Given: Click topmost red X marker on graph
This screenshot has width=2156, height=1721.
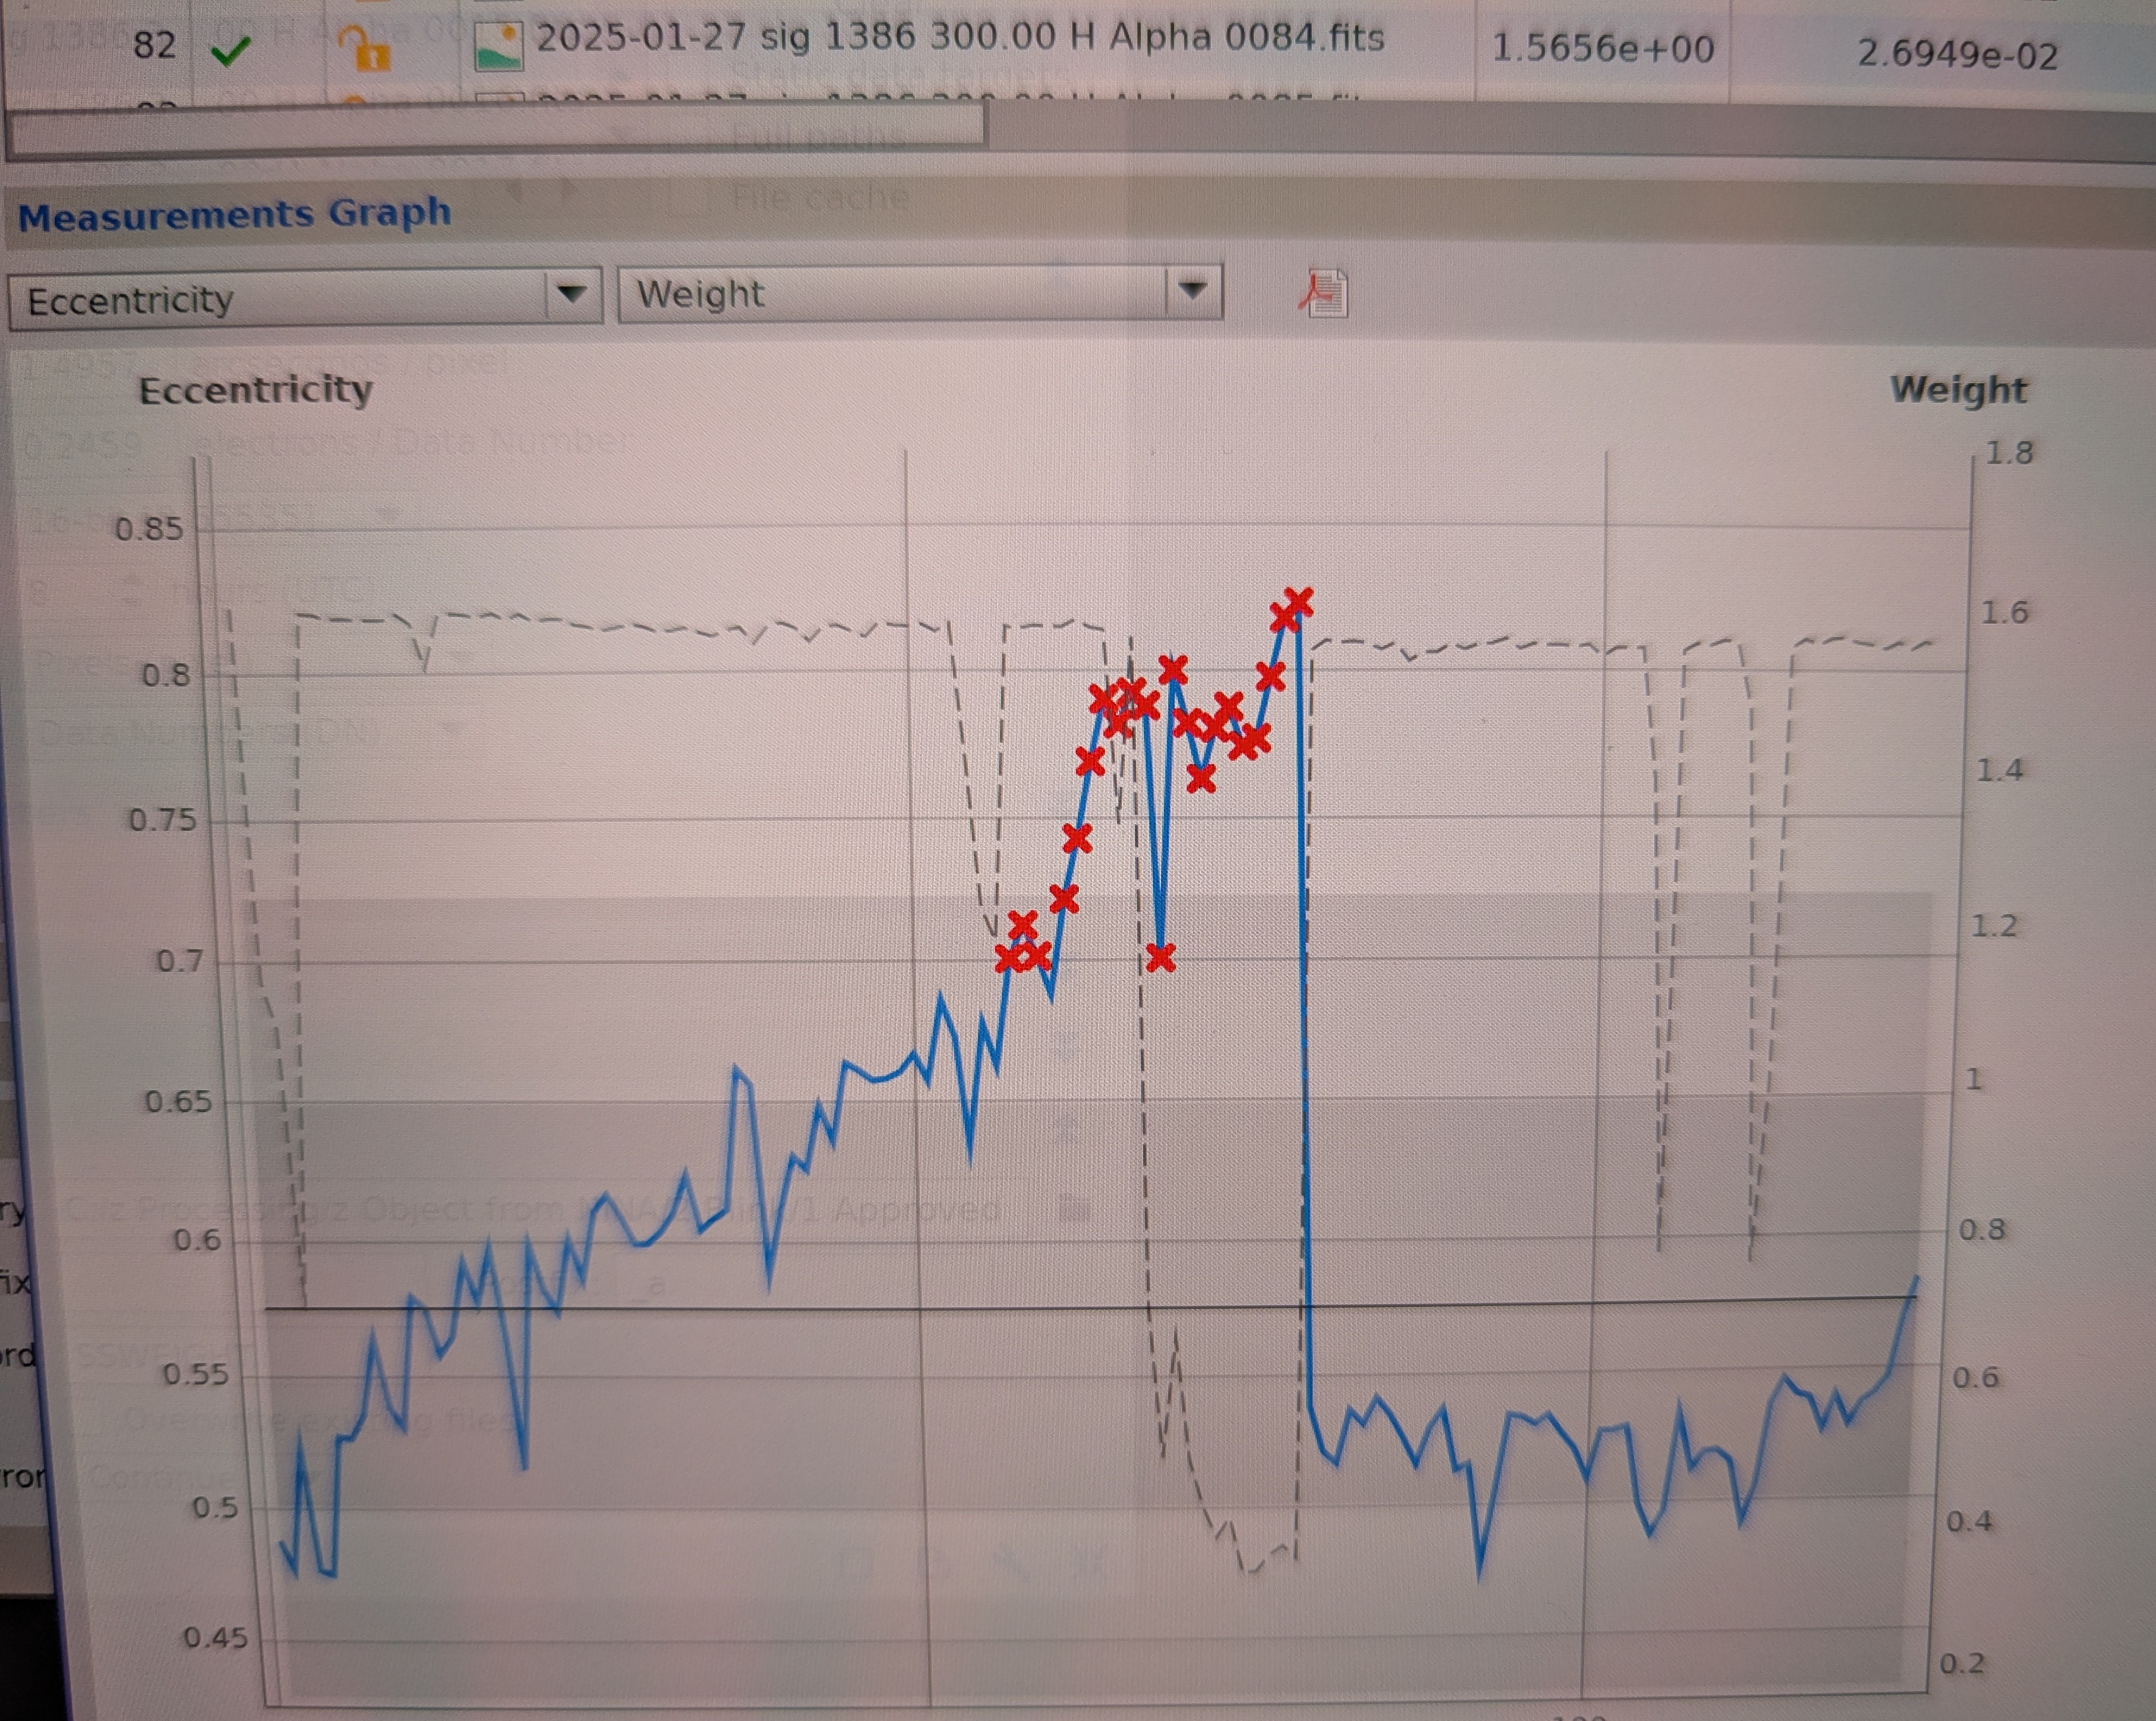Looking at the screenshot, I should click(1298, 601).
